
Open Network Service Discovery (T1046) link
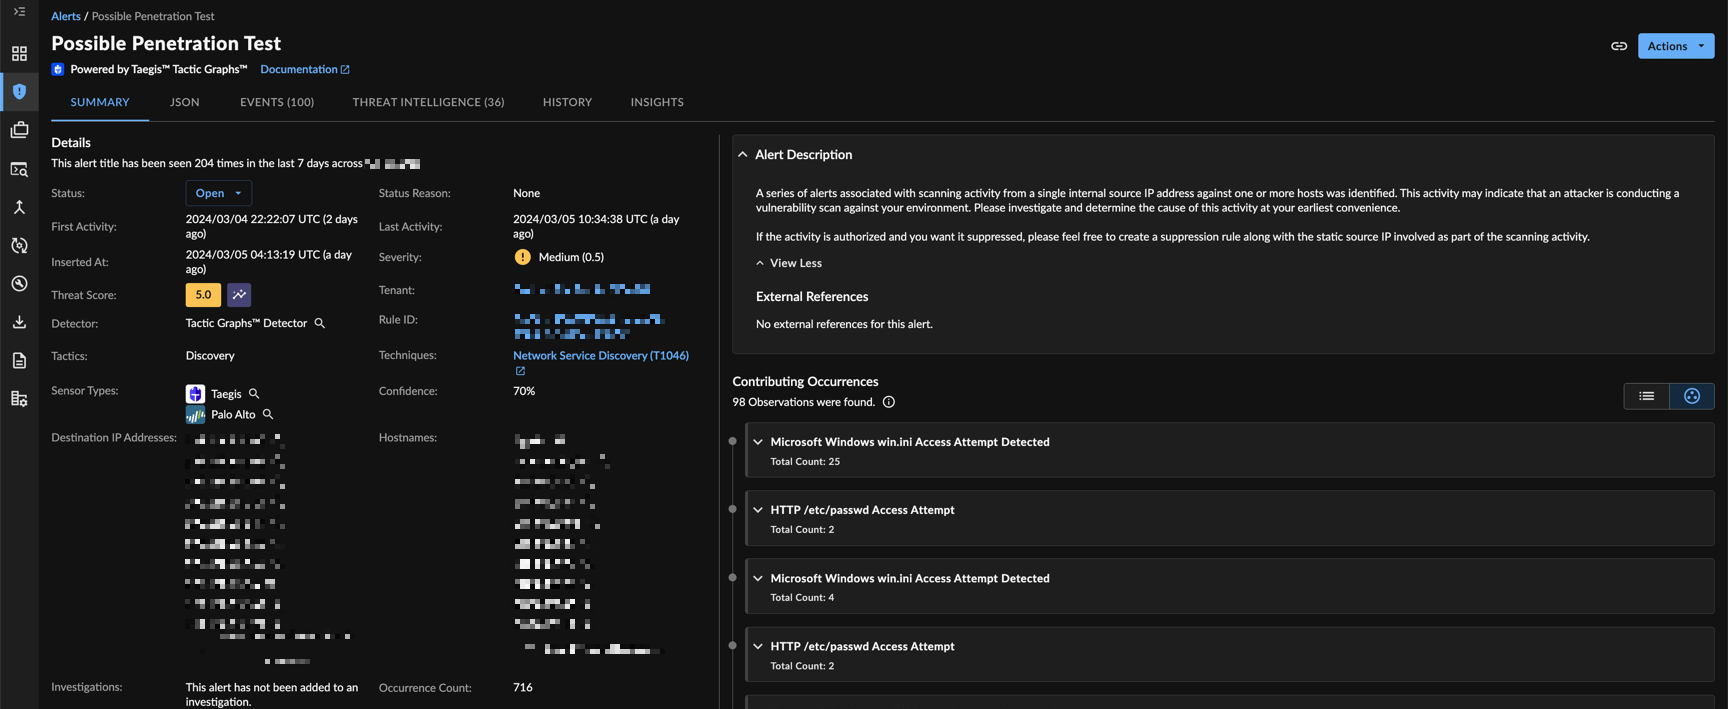tap(601, 355)
